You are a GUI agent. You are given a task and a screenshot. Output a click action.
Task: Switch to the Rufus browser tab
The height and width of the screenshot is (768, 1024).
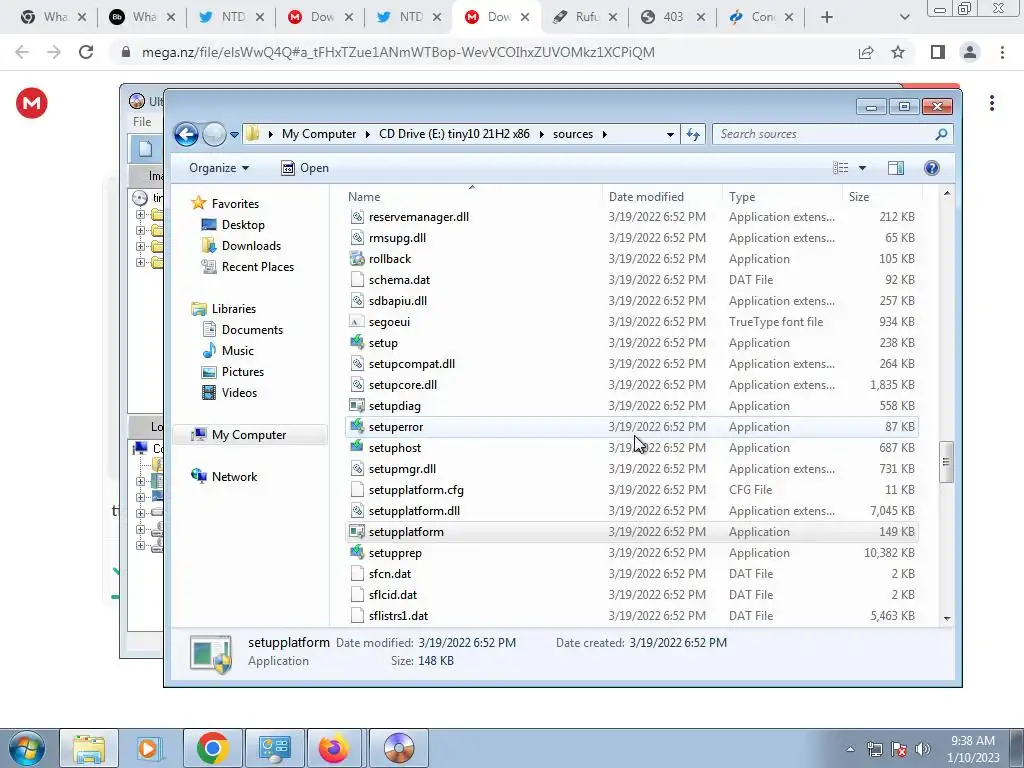(x=585, y=17)
